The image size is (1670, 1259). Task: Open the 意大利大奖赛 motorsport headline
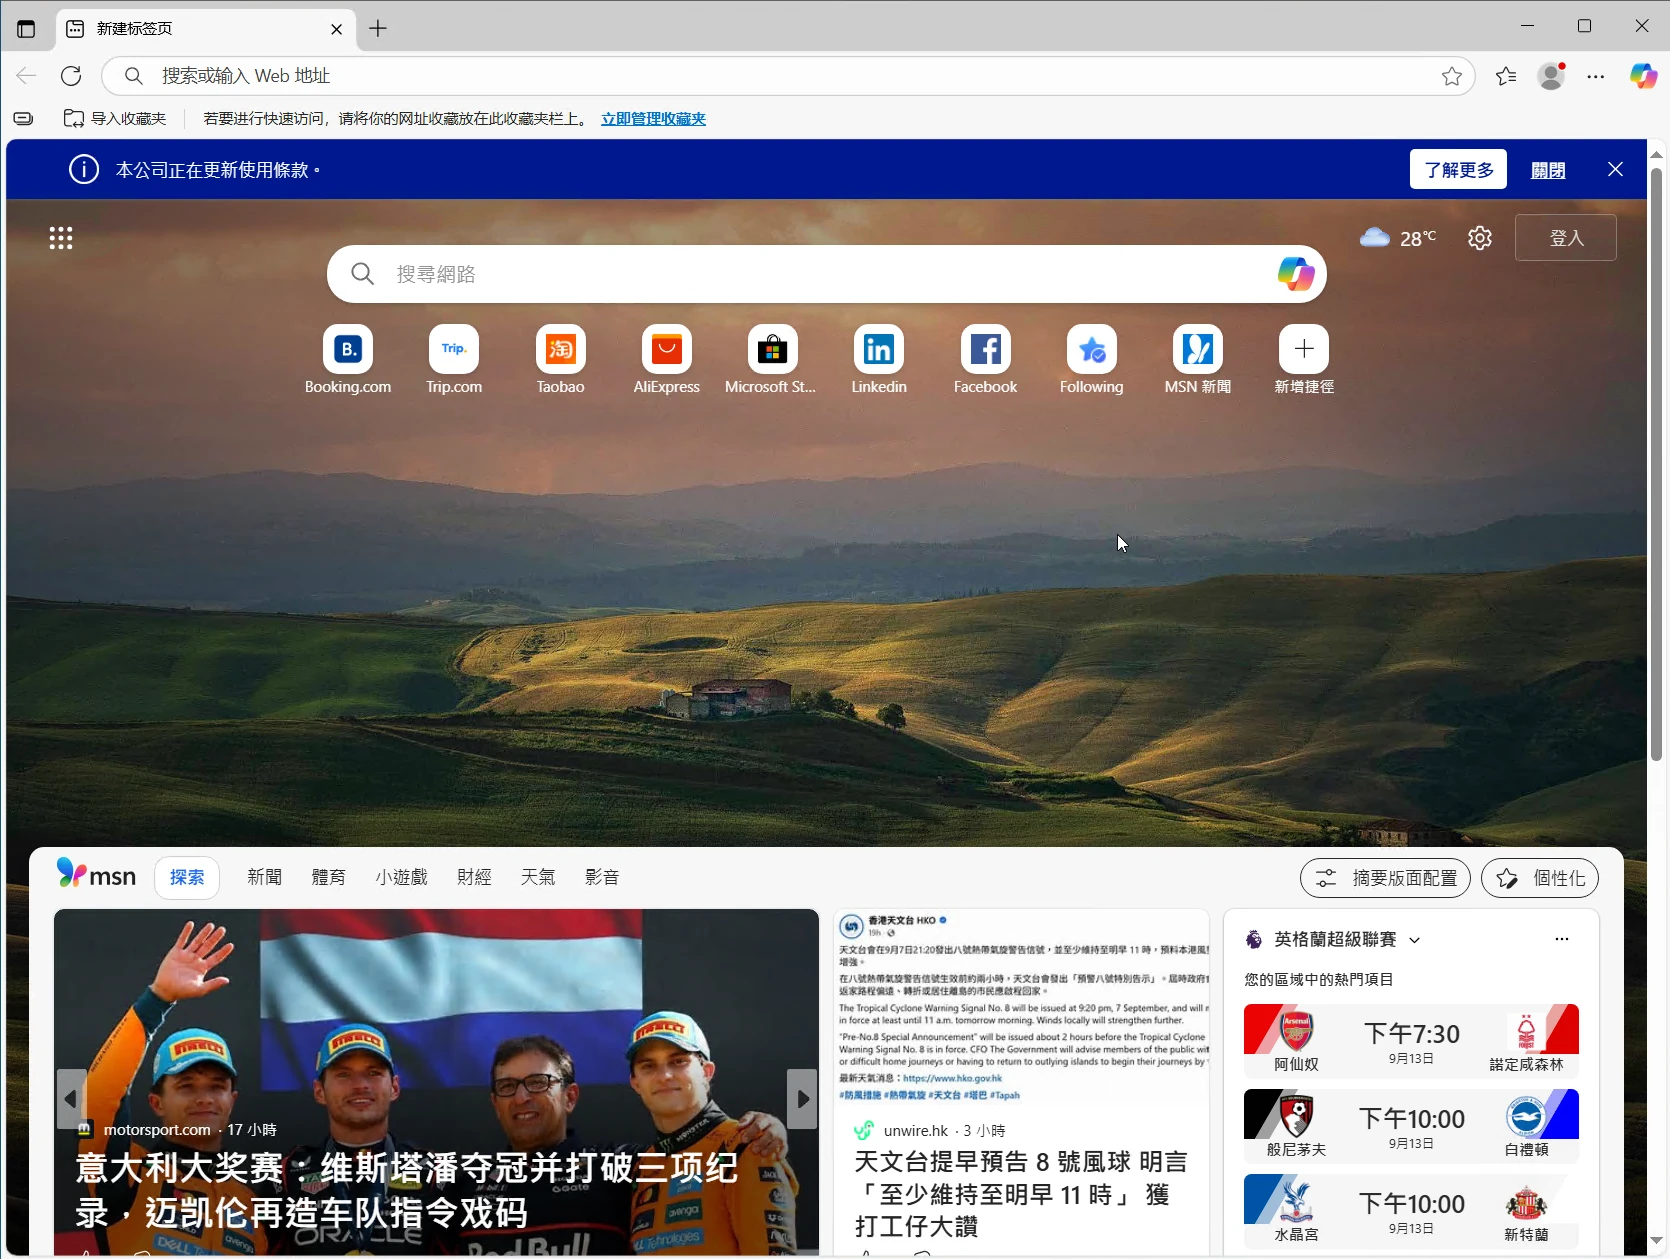click(407, 1190)
